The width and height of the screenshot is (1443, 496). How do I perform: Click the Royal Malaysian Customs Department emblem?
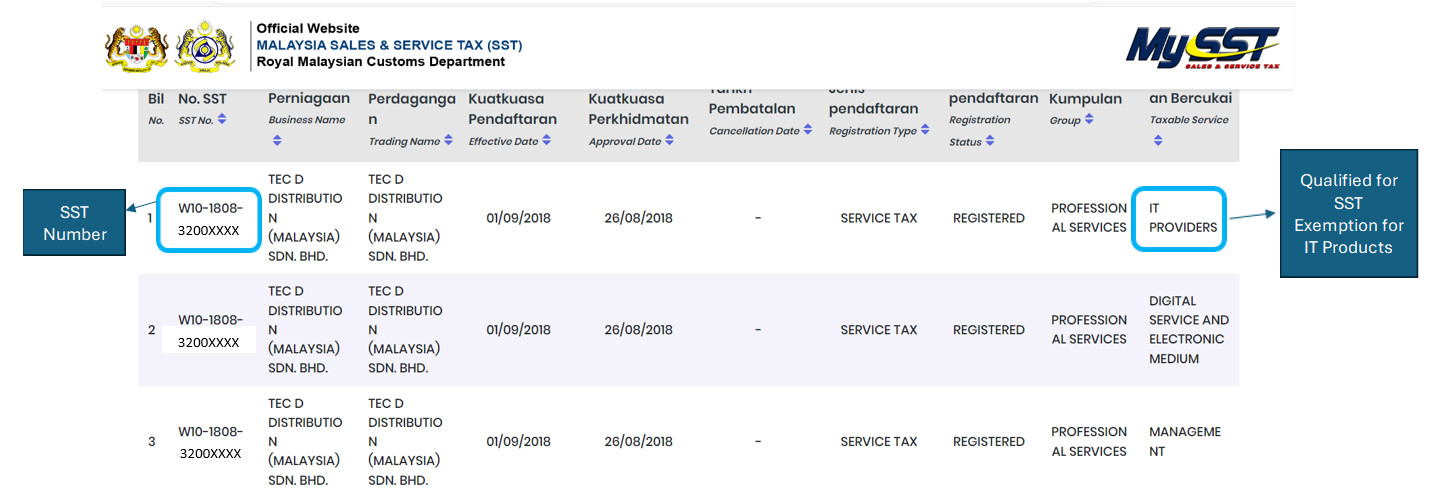[205, 47]
